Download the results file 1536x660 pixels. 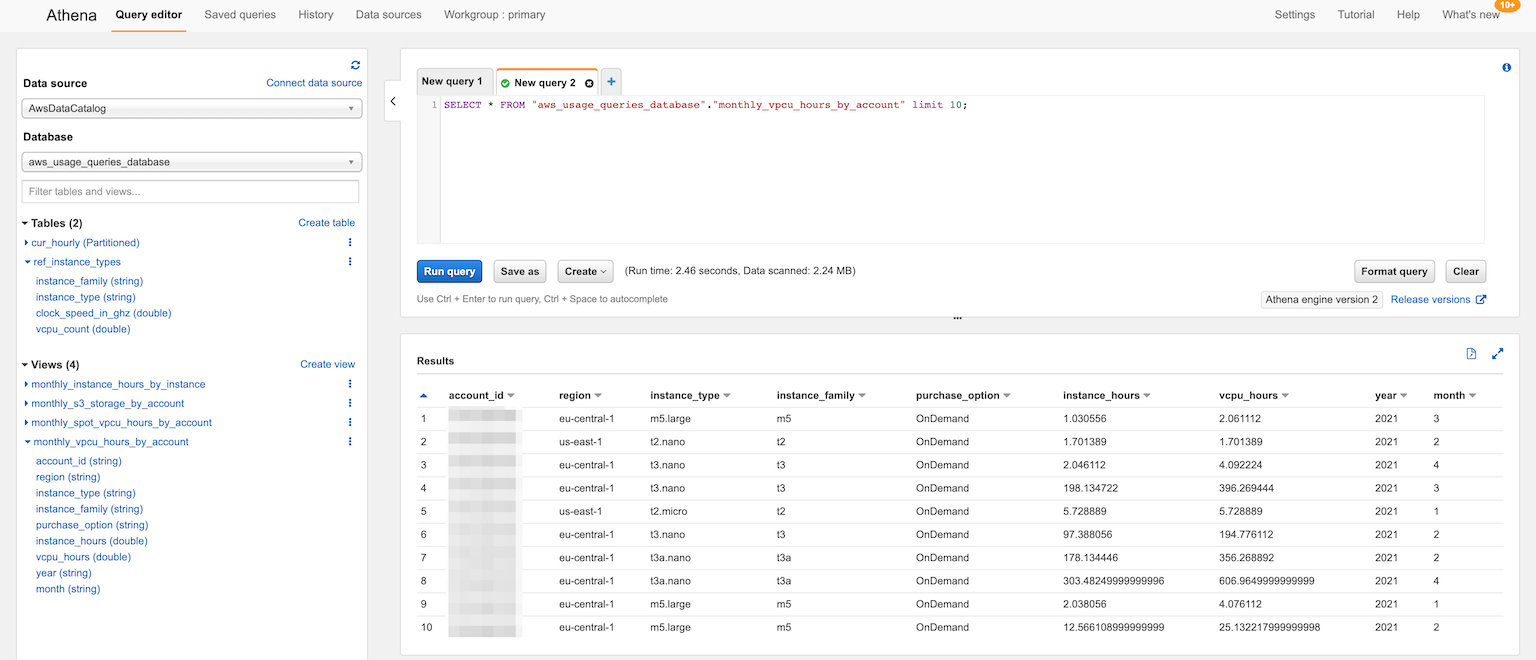pyautogui.click(x=1471, y=354)
